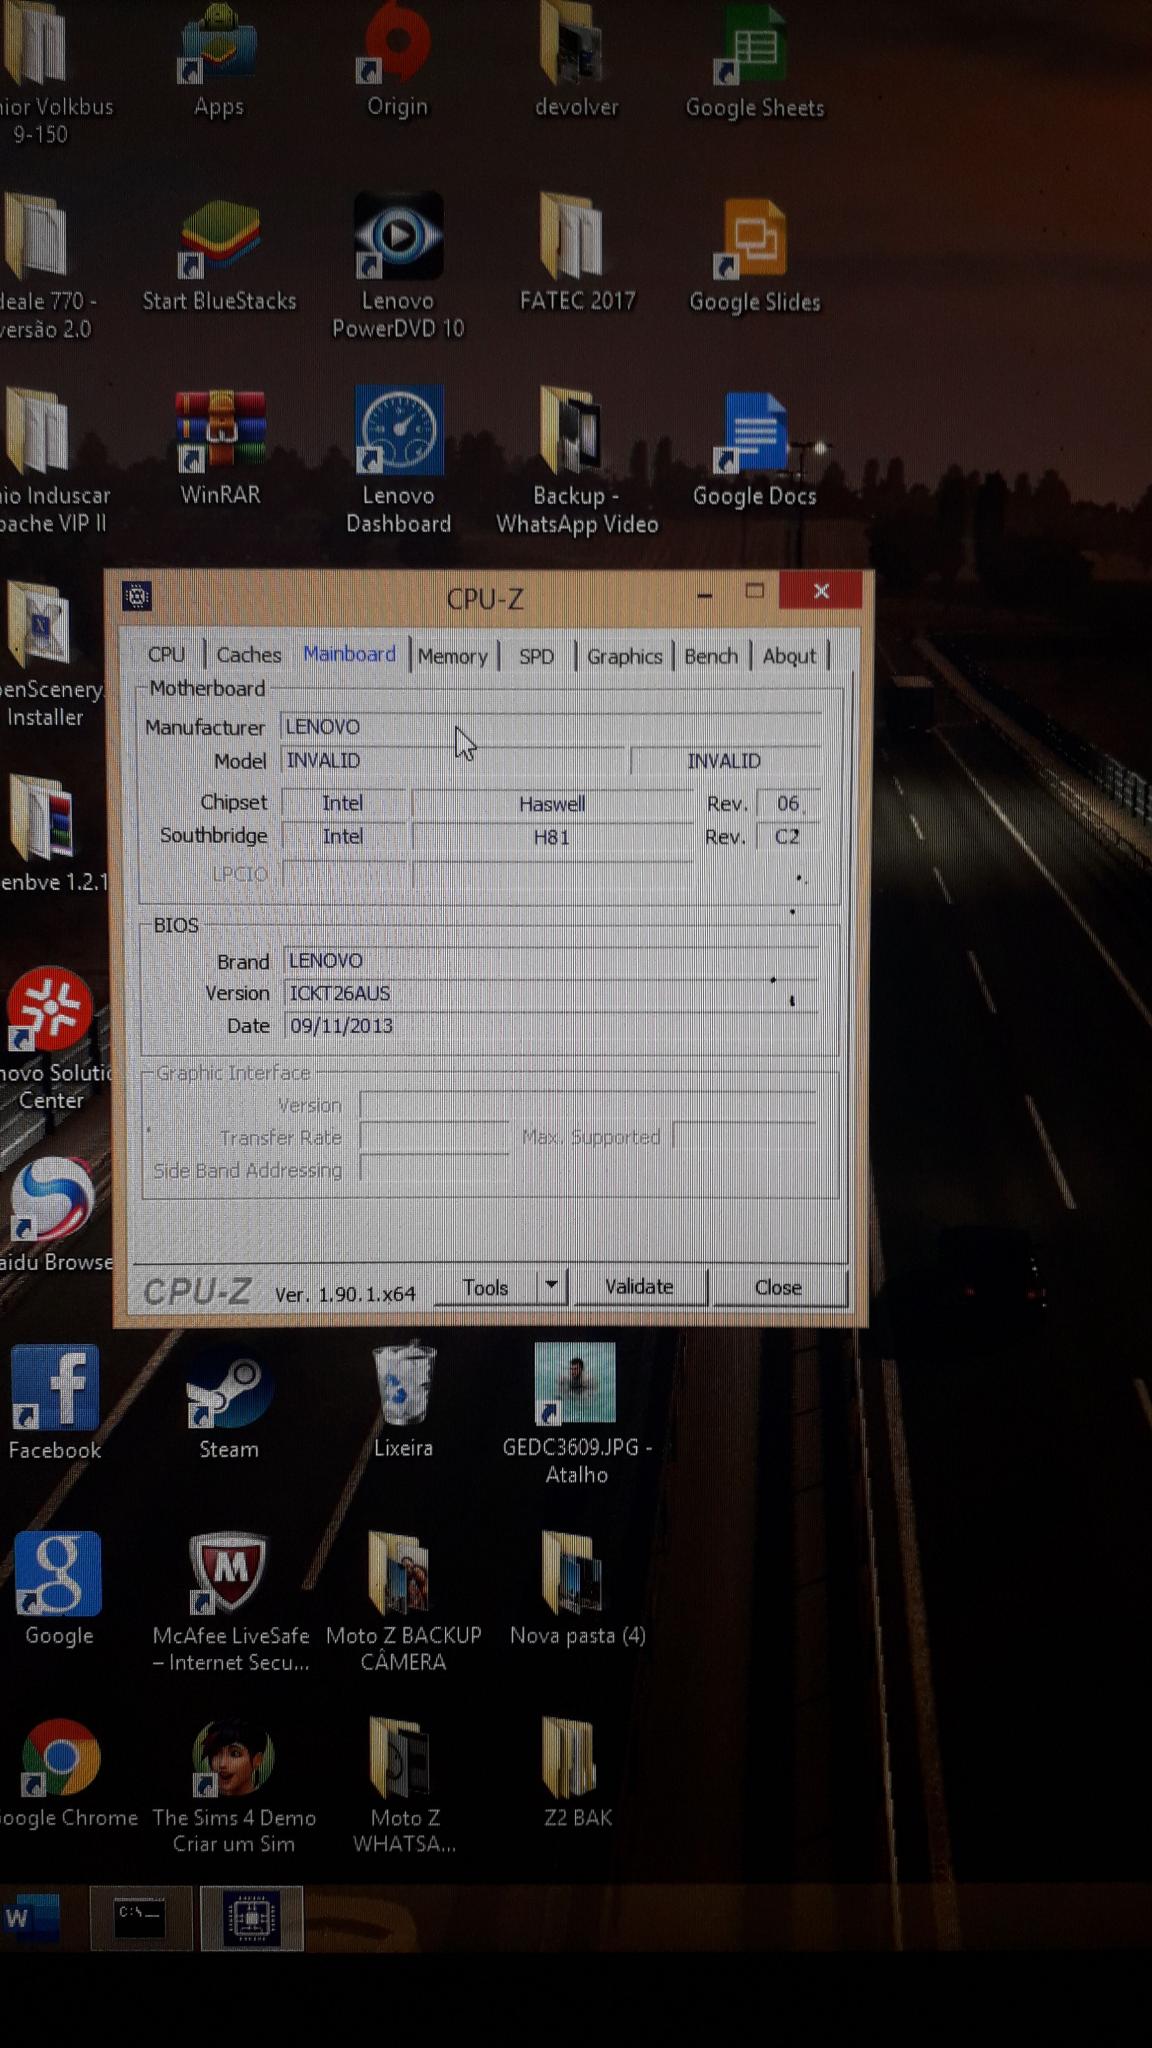Click the Chipset Haswell value

[552, 804]
